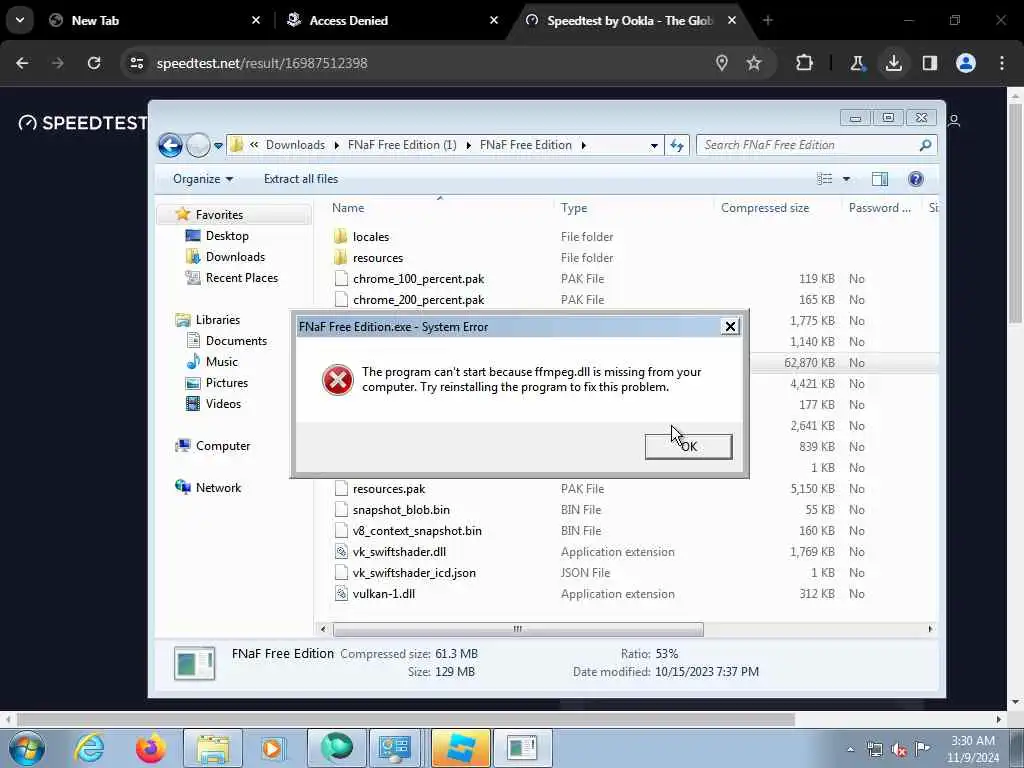Open Firefox from the taskbar
The height and width of the screenshot is (768, 1024).
(x=150, y=748)
